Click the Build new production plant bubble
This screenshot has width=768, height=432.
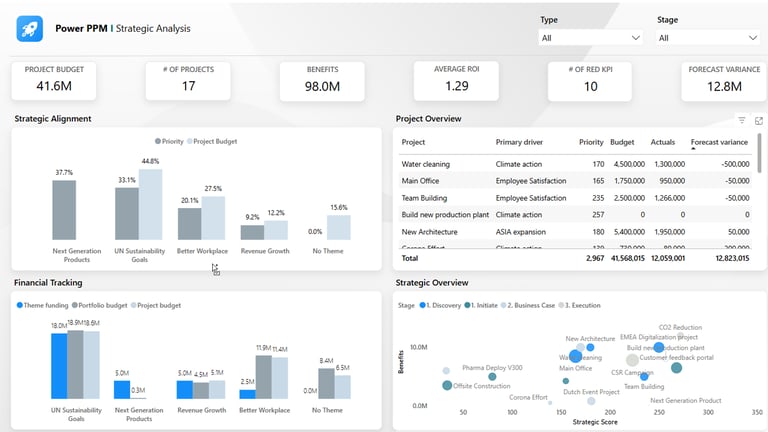coord(659,347)
